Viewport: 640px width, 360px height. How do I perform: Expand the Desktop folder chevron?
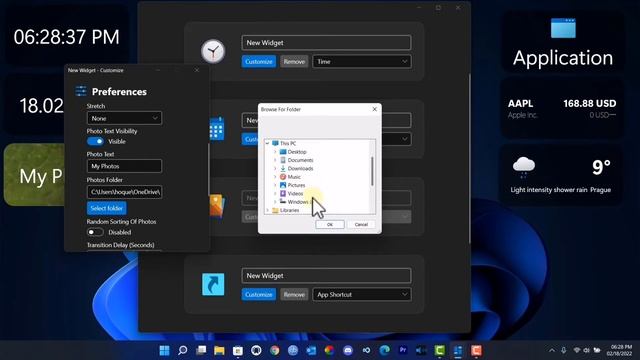pyautogui.click(x=275, y=151)
